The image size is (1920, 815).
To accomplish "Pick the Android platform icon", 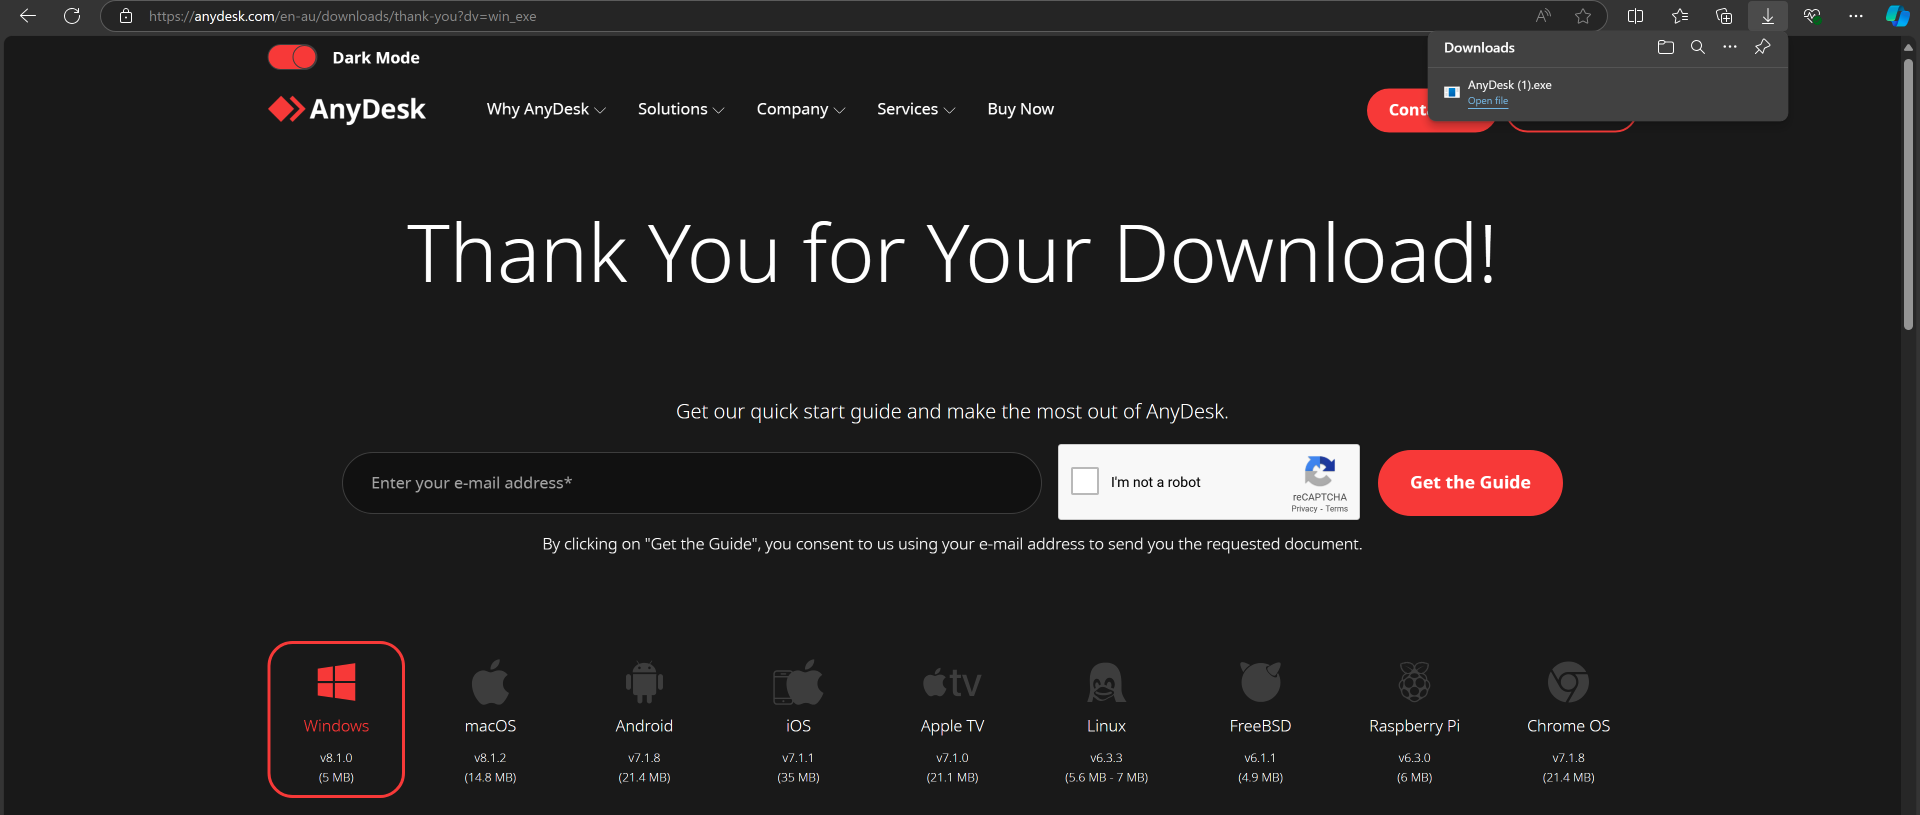I will [644, 684].
